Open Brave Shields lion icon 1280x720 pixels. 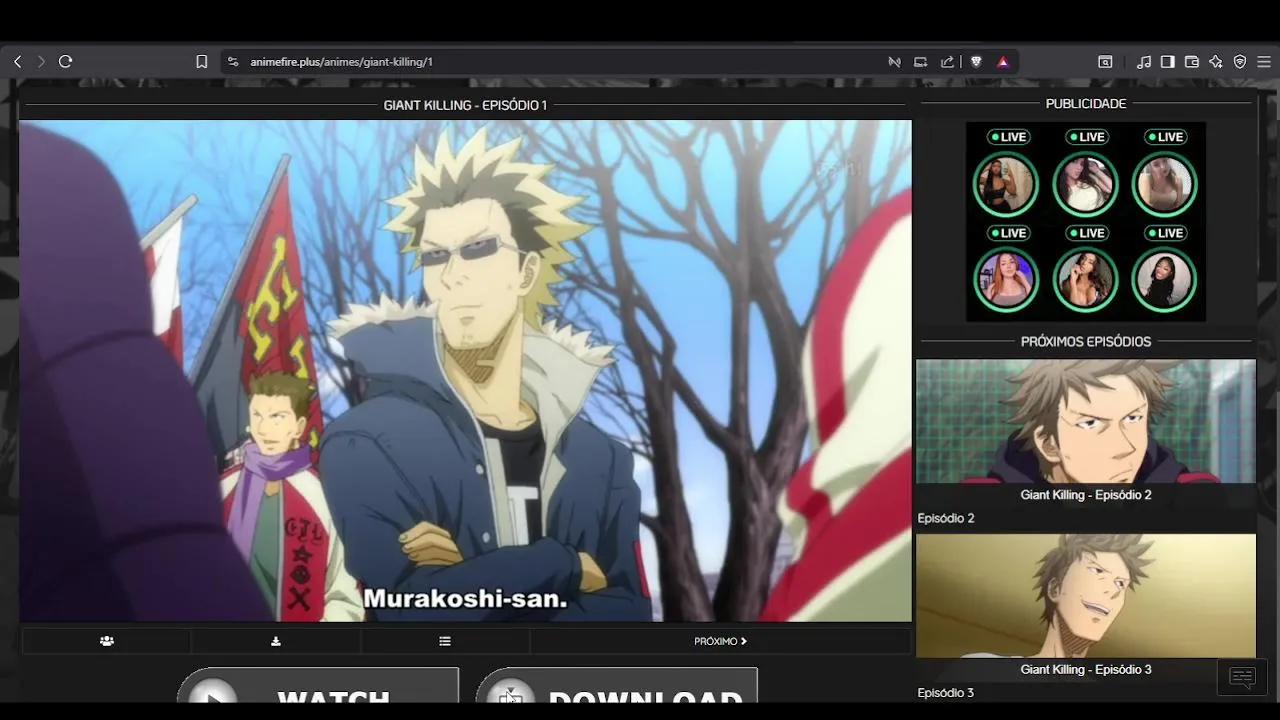click(976, 62)
